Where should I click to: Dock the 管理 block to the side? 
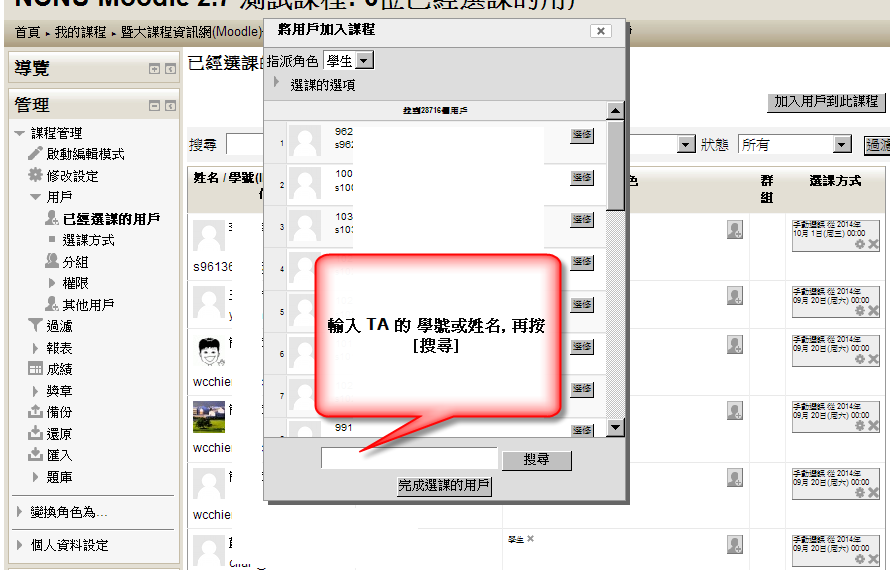(170, 106)
